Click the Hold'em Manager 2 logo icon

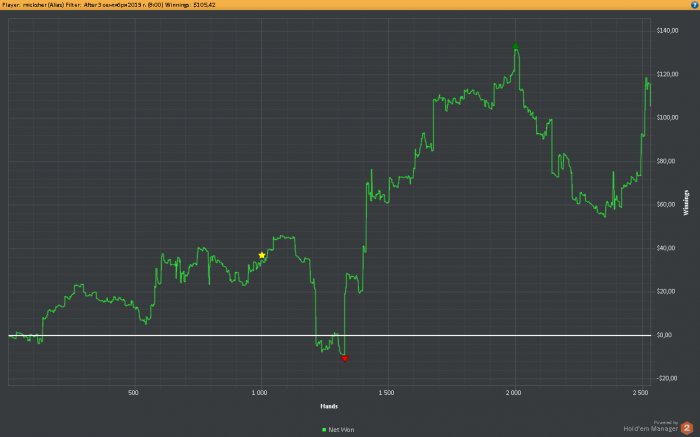687,428
